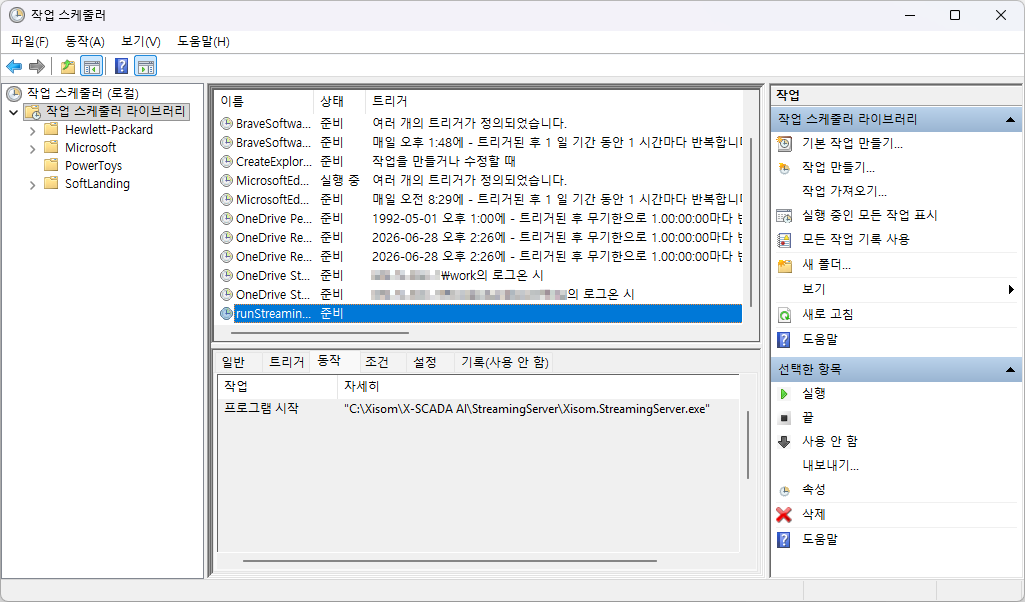Select the 프로그램 시작 action row
The height and width of the screenshot is (602, 1025).
pos(478,409)
